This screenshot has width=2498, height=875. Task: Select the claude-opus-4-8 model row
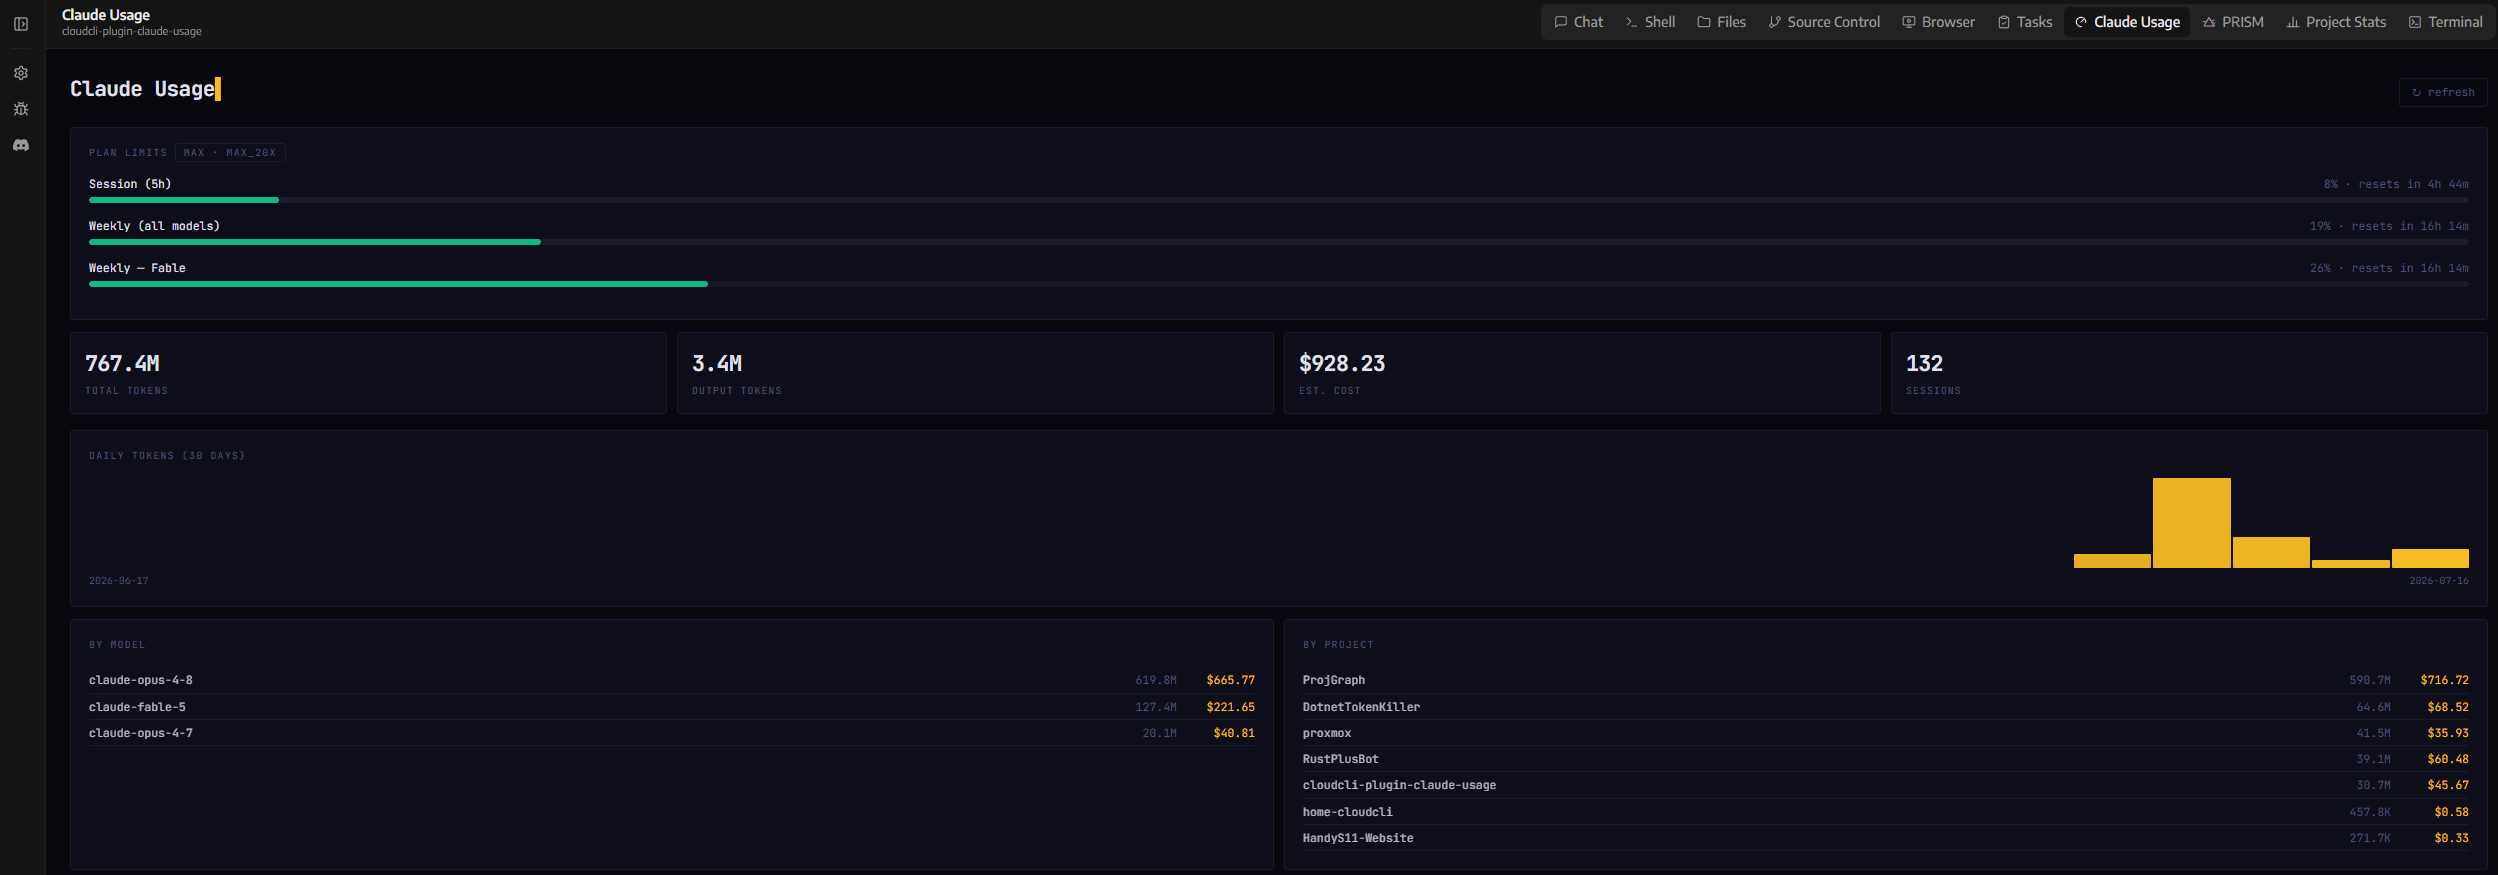coord(672,680)
